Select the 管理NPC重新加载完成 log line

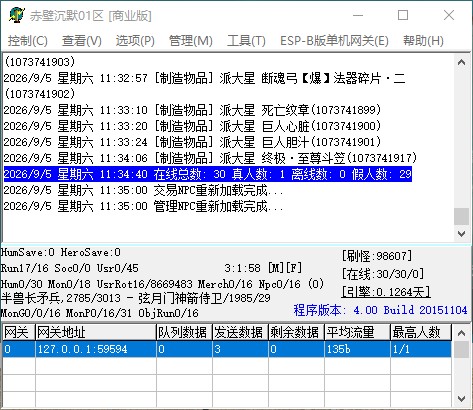[143, 206]
